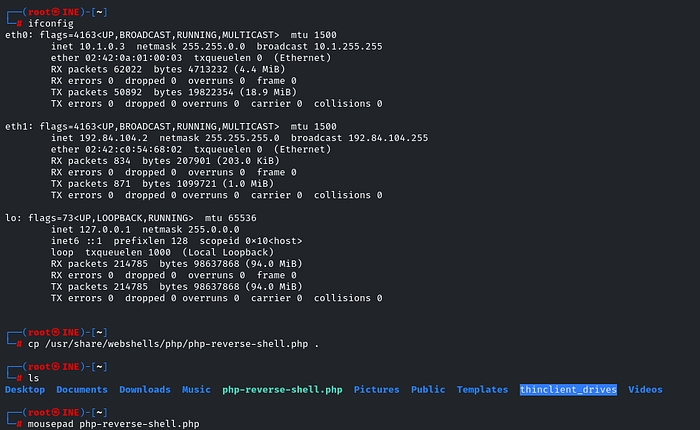Click the Templates directory name
Image resolution: width=700 pixels, height=430 pixels.
click(x=482, y=389)
